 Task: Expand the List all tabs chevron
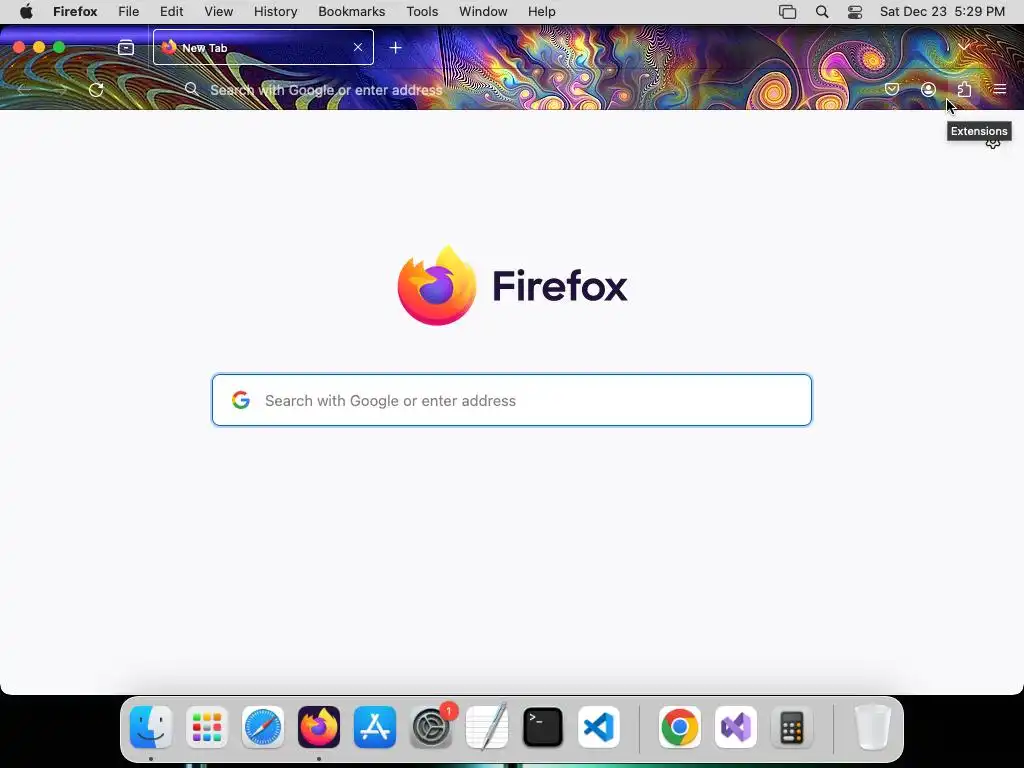[x=964, y=47]
